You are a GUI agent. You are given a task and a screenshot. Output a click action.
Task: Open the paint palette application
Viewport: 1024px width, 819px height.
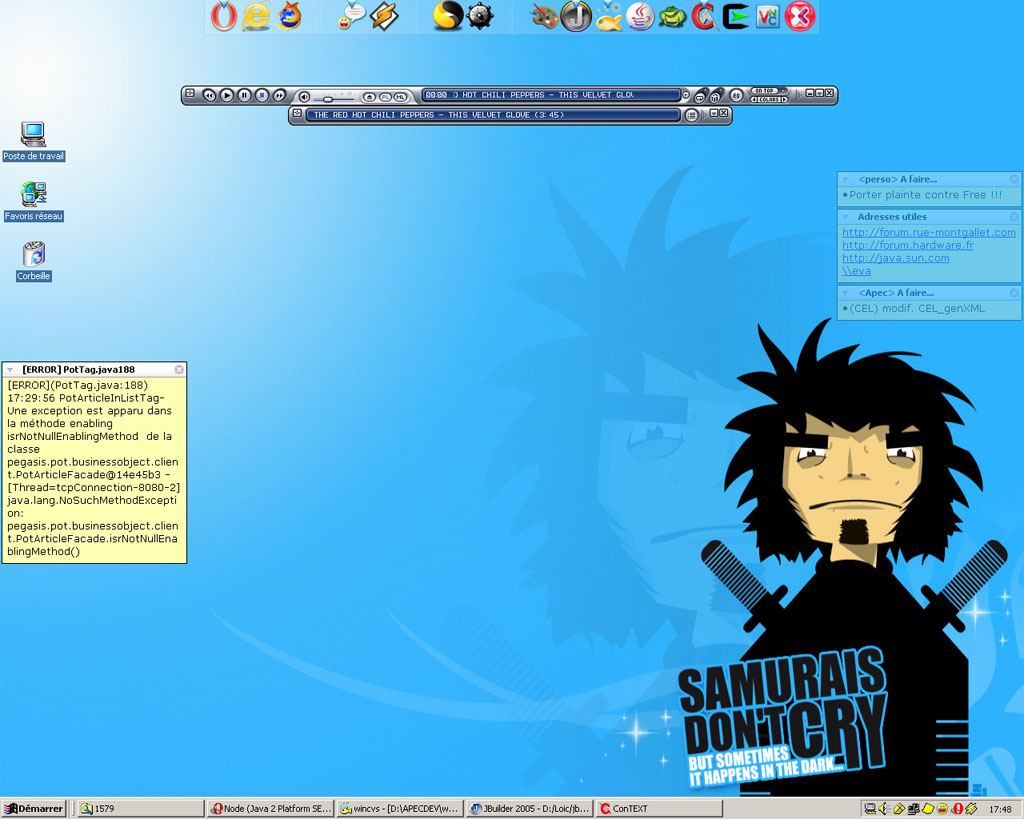point(544,16)
